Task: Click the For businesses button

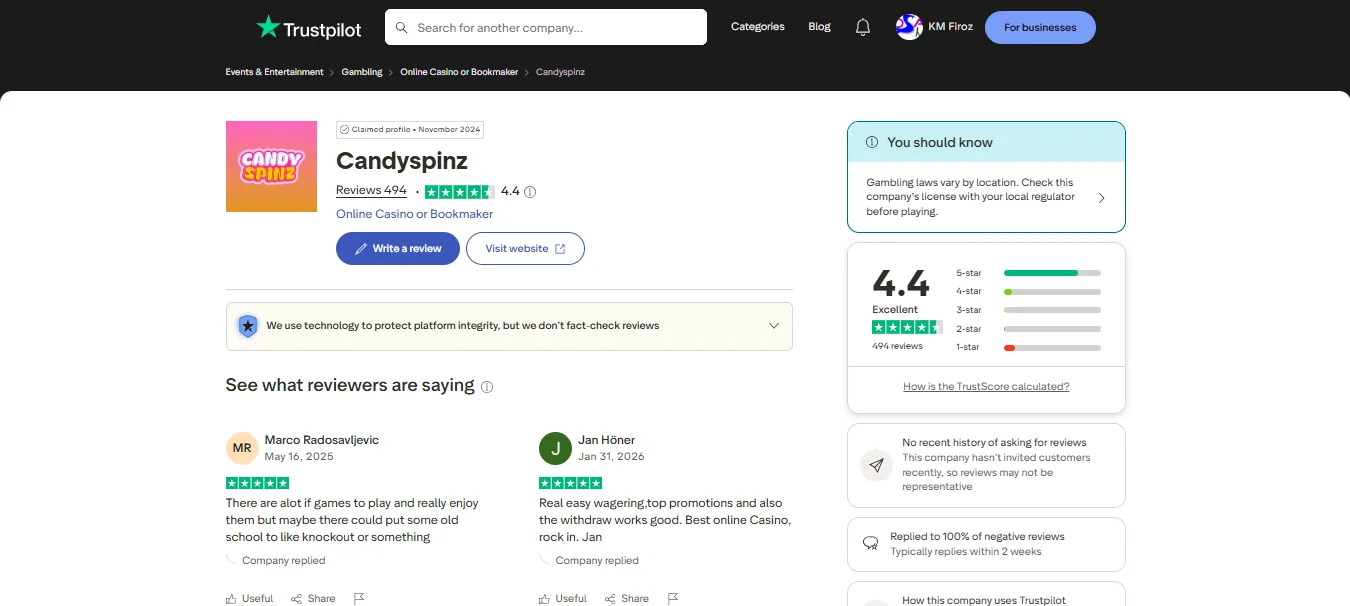Action: point(1040,28)
